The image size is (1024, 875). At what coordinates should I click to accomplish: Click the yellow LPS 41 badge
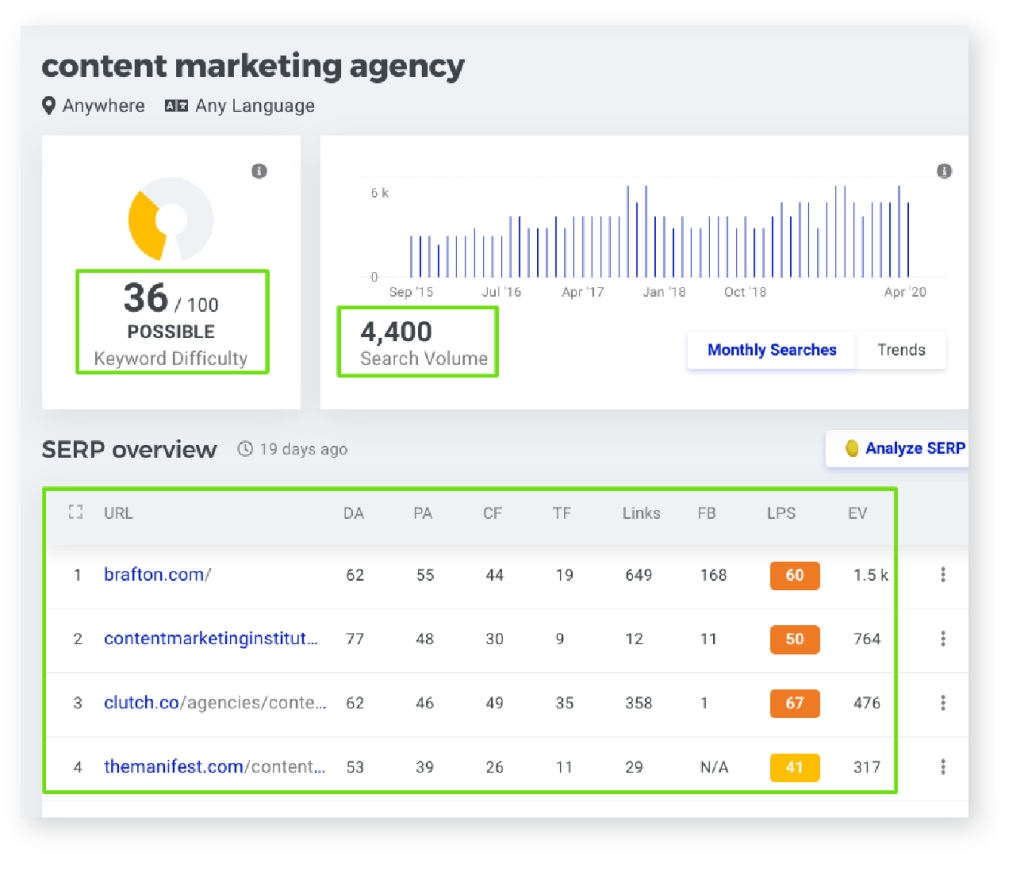point(794,767)
